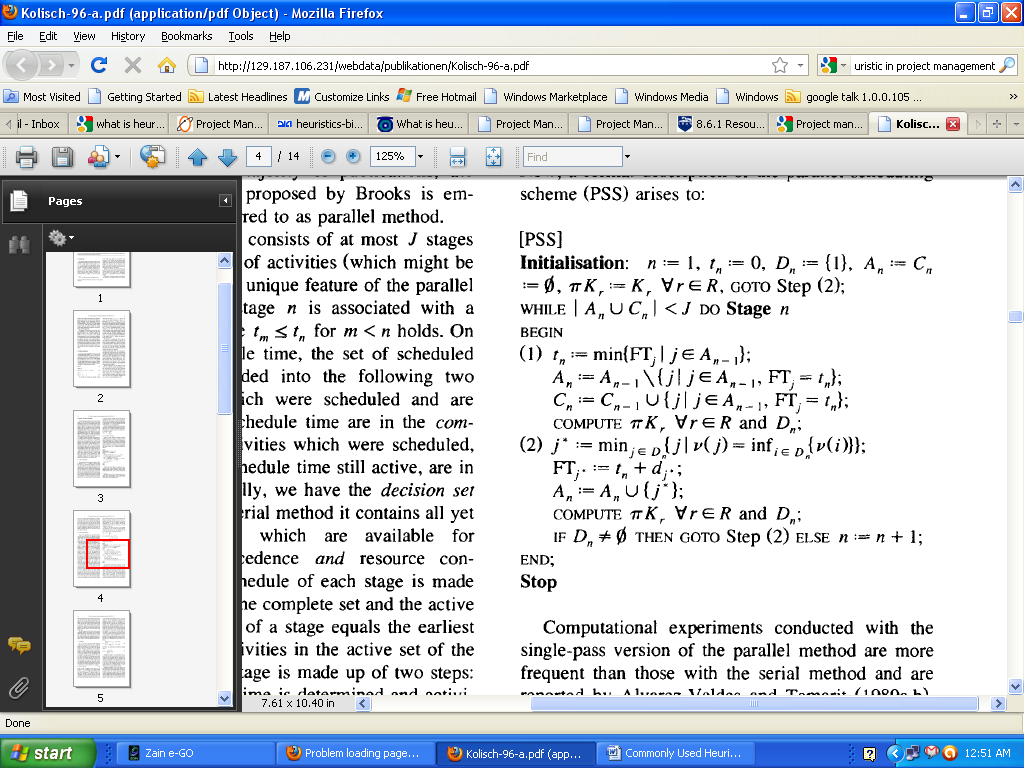Click the zoom in plus button
Image resolution: width=1024 pixels, height=768 pixels.
click(353, 157)
